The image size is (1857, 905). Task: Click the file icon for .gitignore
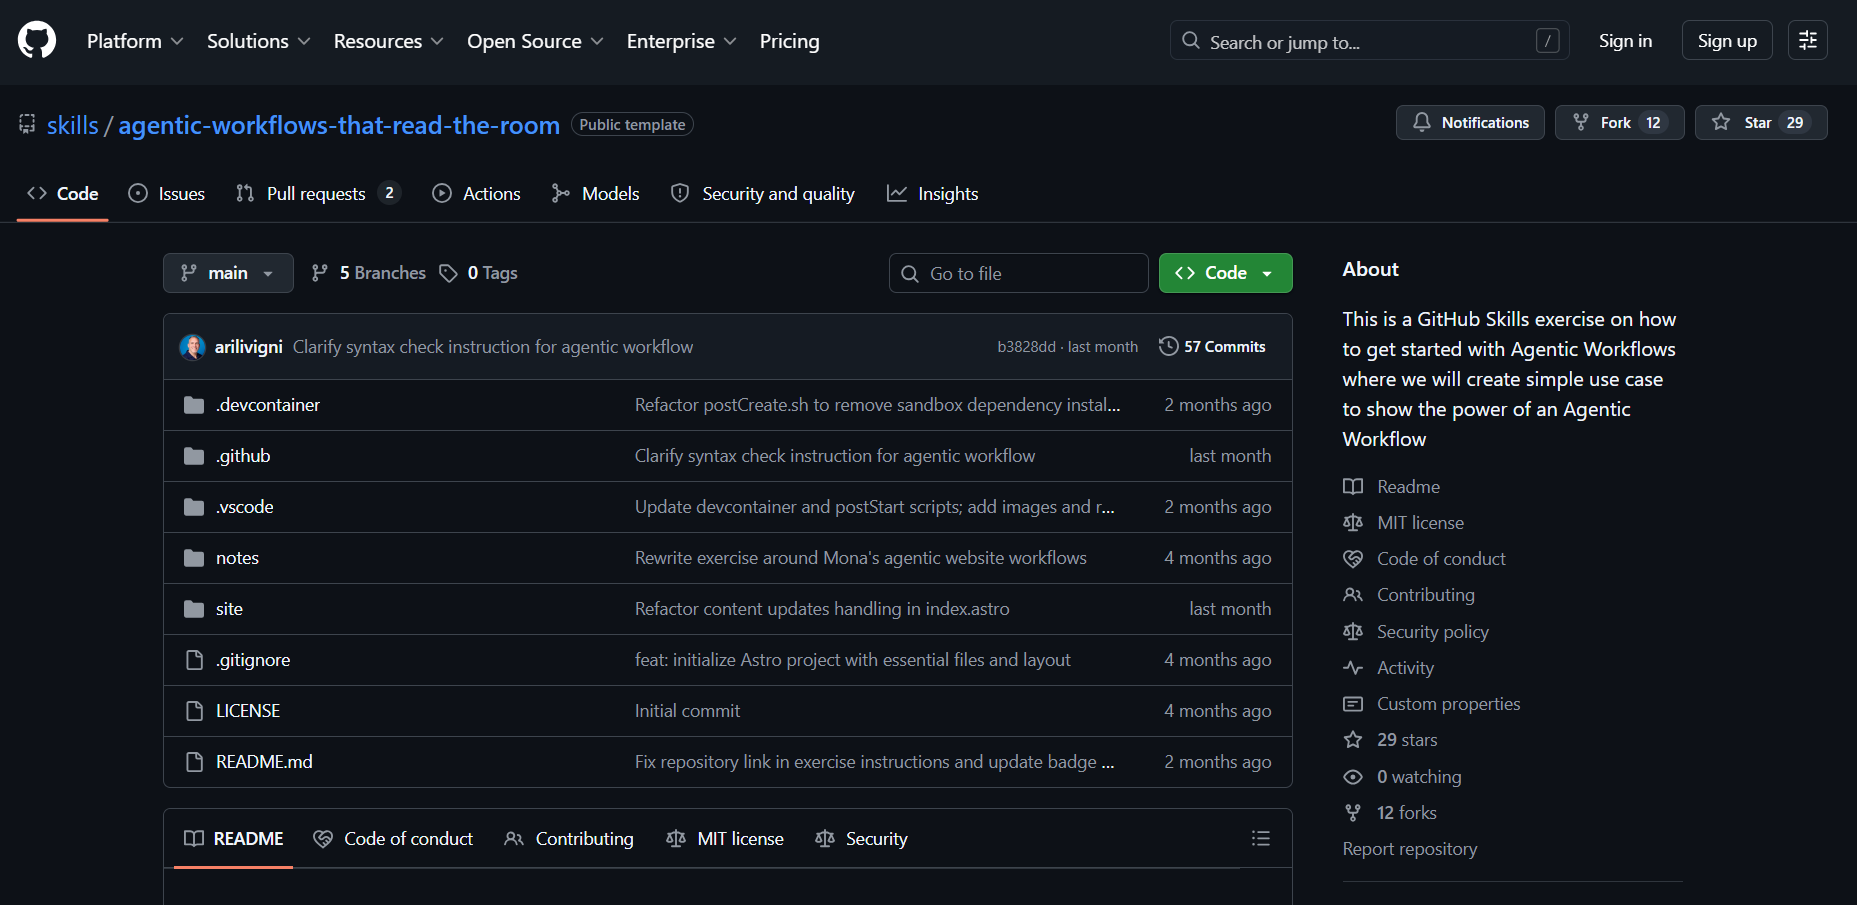tap(194, 660)
